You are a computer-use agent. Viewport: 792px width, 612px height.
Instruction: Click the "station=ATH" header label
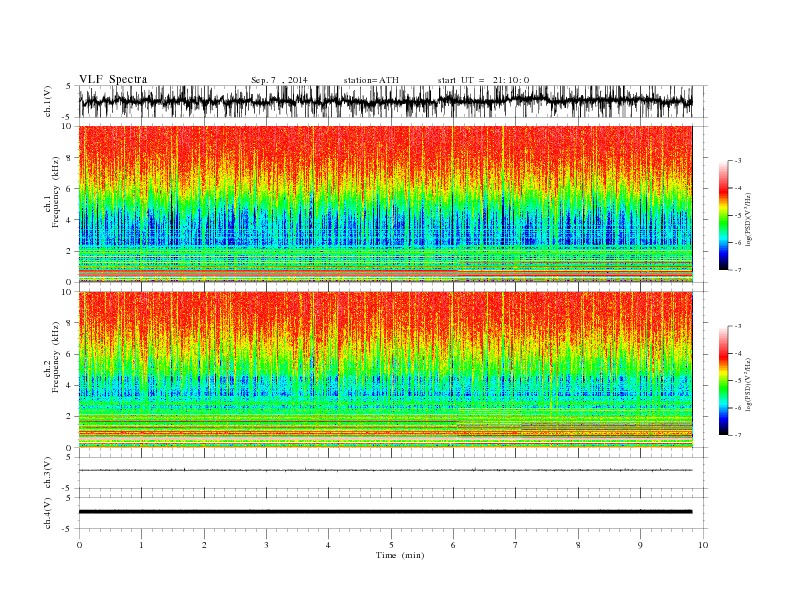pos(371,80)
